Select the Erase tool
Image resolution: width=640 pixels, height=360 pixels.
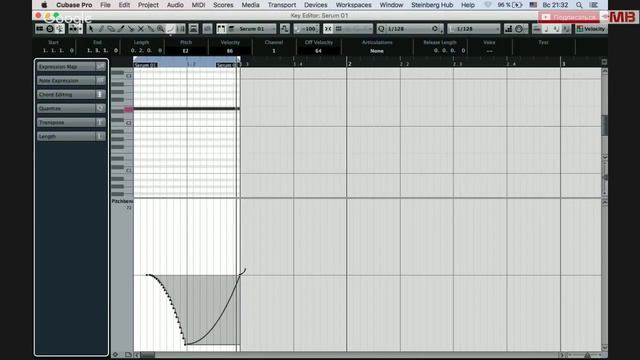coord(111,29)
